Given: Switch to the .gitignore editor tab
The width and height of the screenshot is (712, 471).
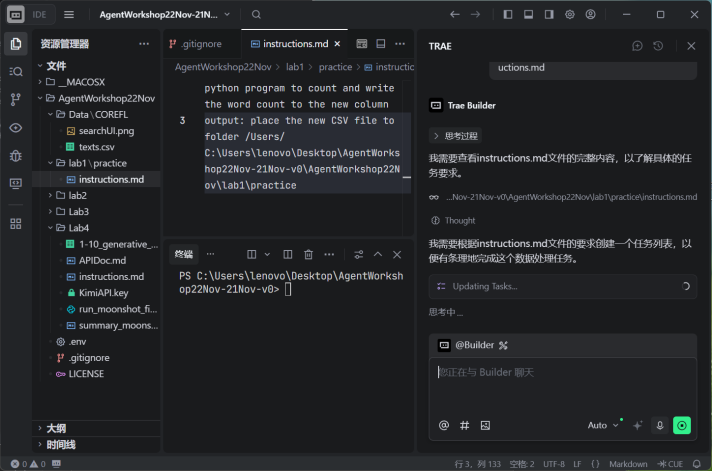Looking at the screenshot, I should [199, 44].
